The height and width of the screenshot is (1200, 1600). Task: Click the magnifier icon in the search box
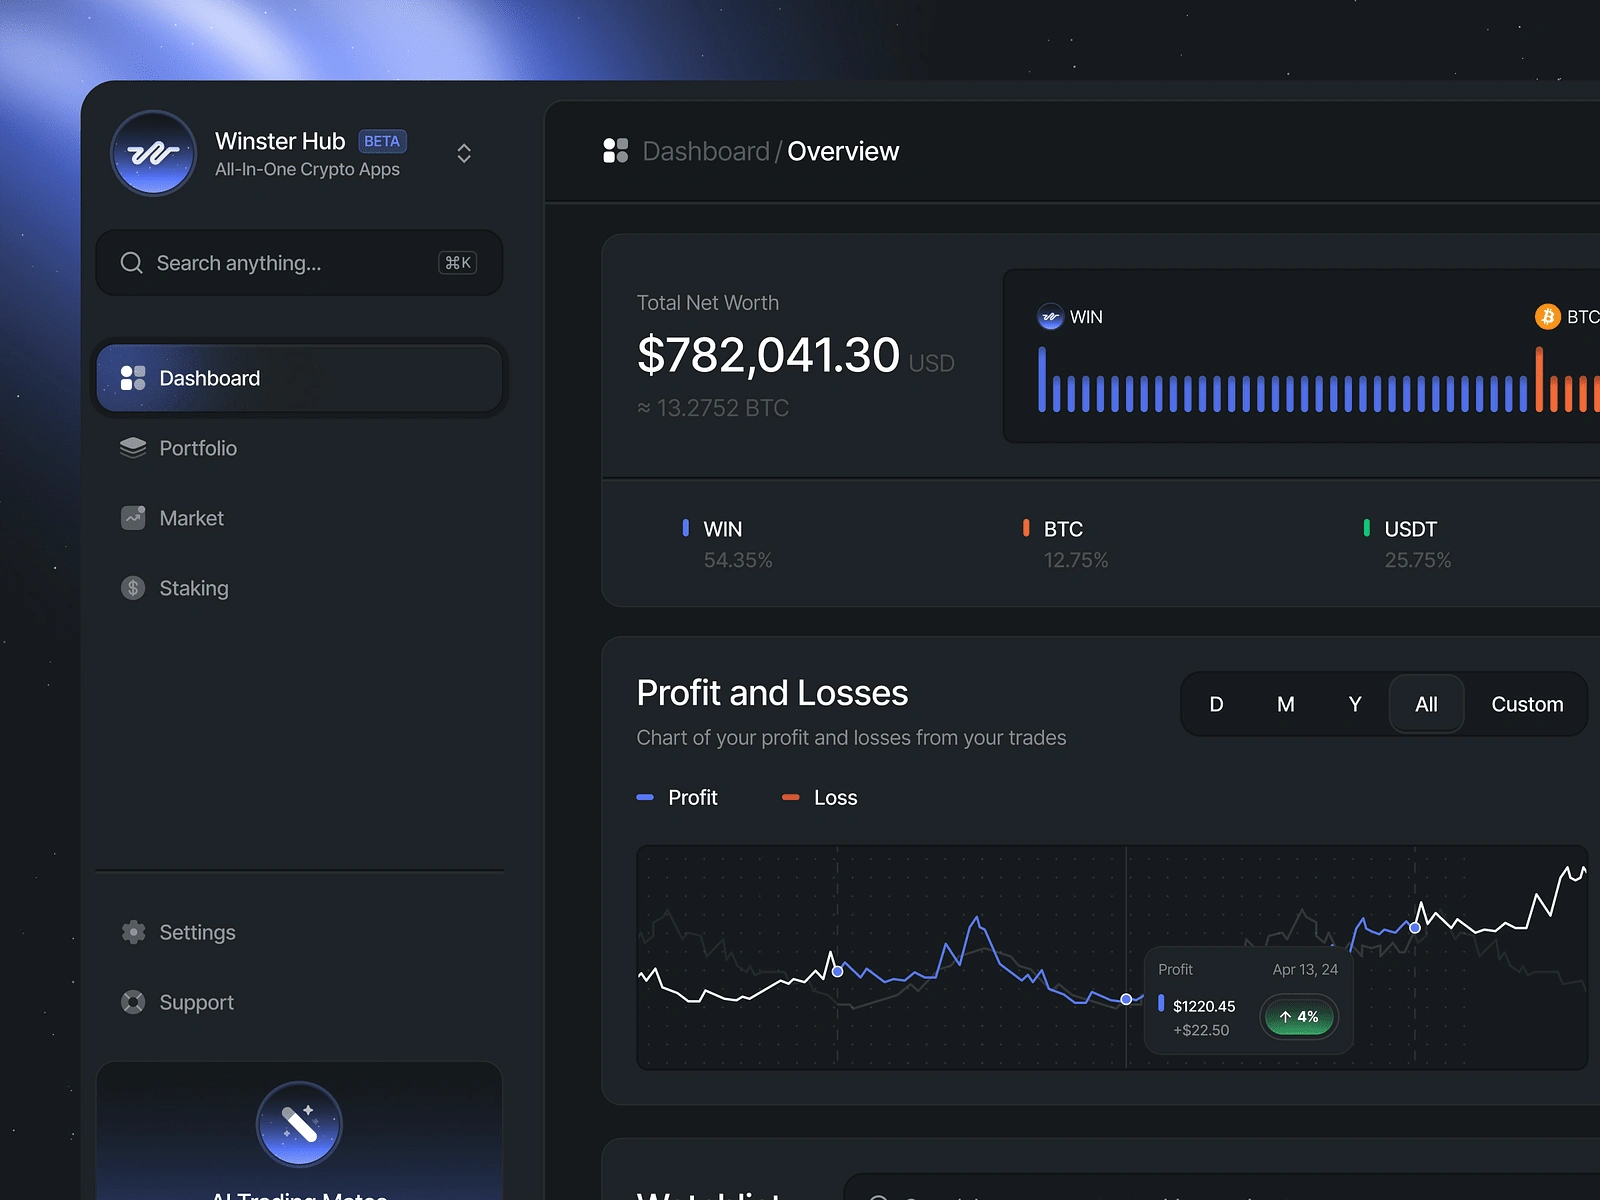pos(131,263)
